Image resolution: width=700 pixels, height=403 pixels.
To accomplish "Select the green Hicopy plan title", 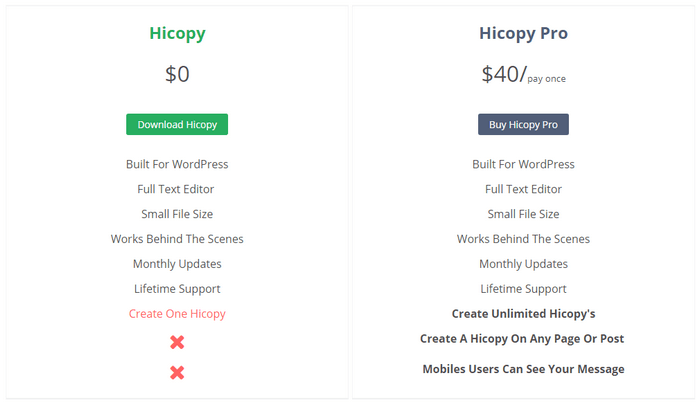I will click(x=177, y=33).
